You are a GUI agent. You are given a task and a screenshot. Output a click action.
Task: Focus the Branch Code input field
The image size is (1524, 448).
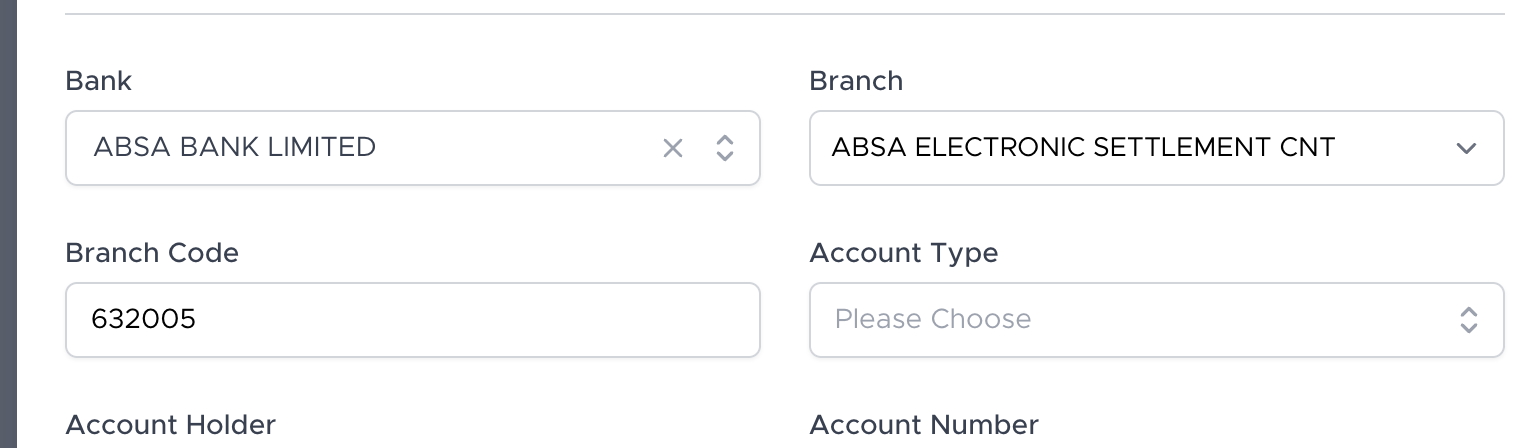[x=450, y=320]
